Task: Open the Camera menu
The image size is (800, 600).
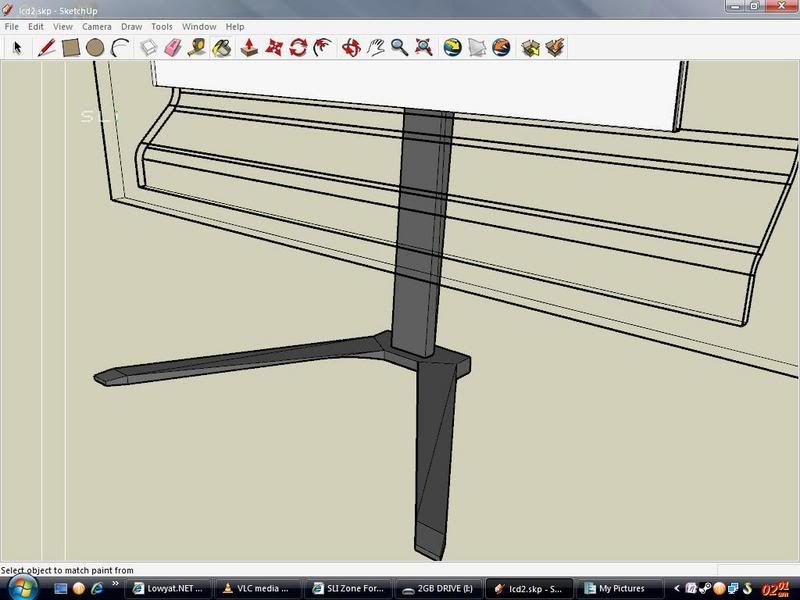Action: (96, 27)
